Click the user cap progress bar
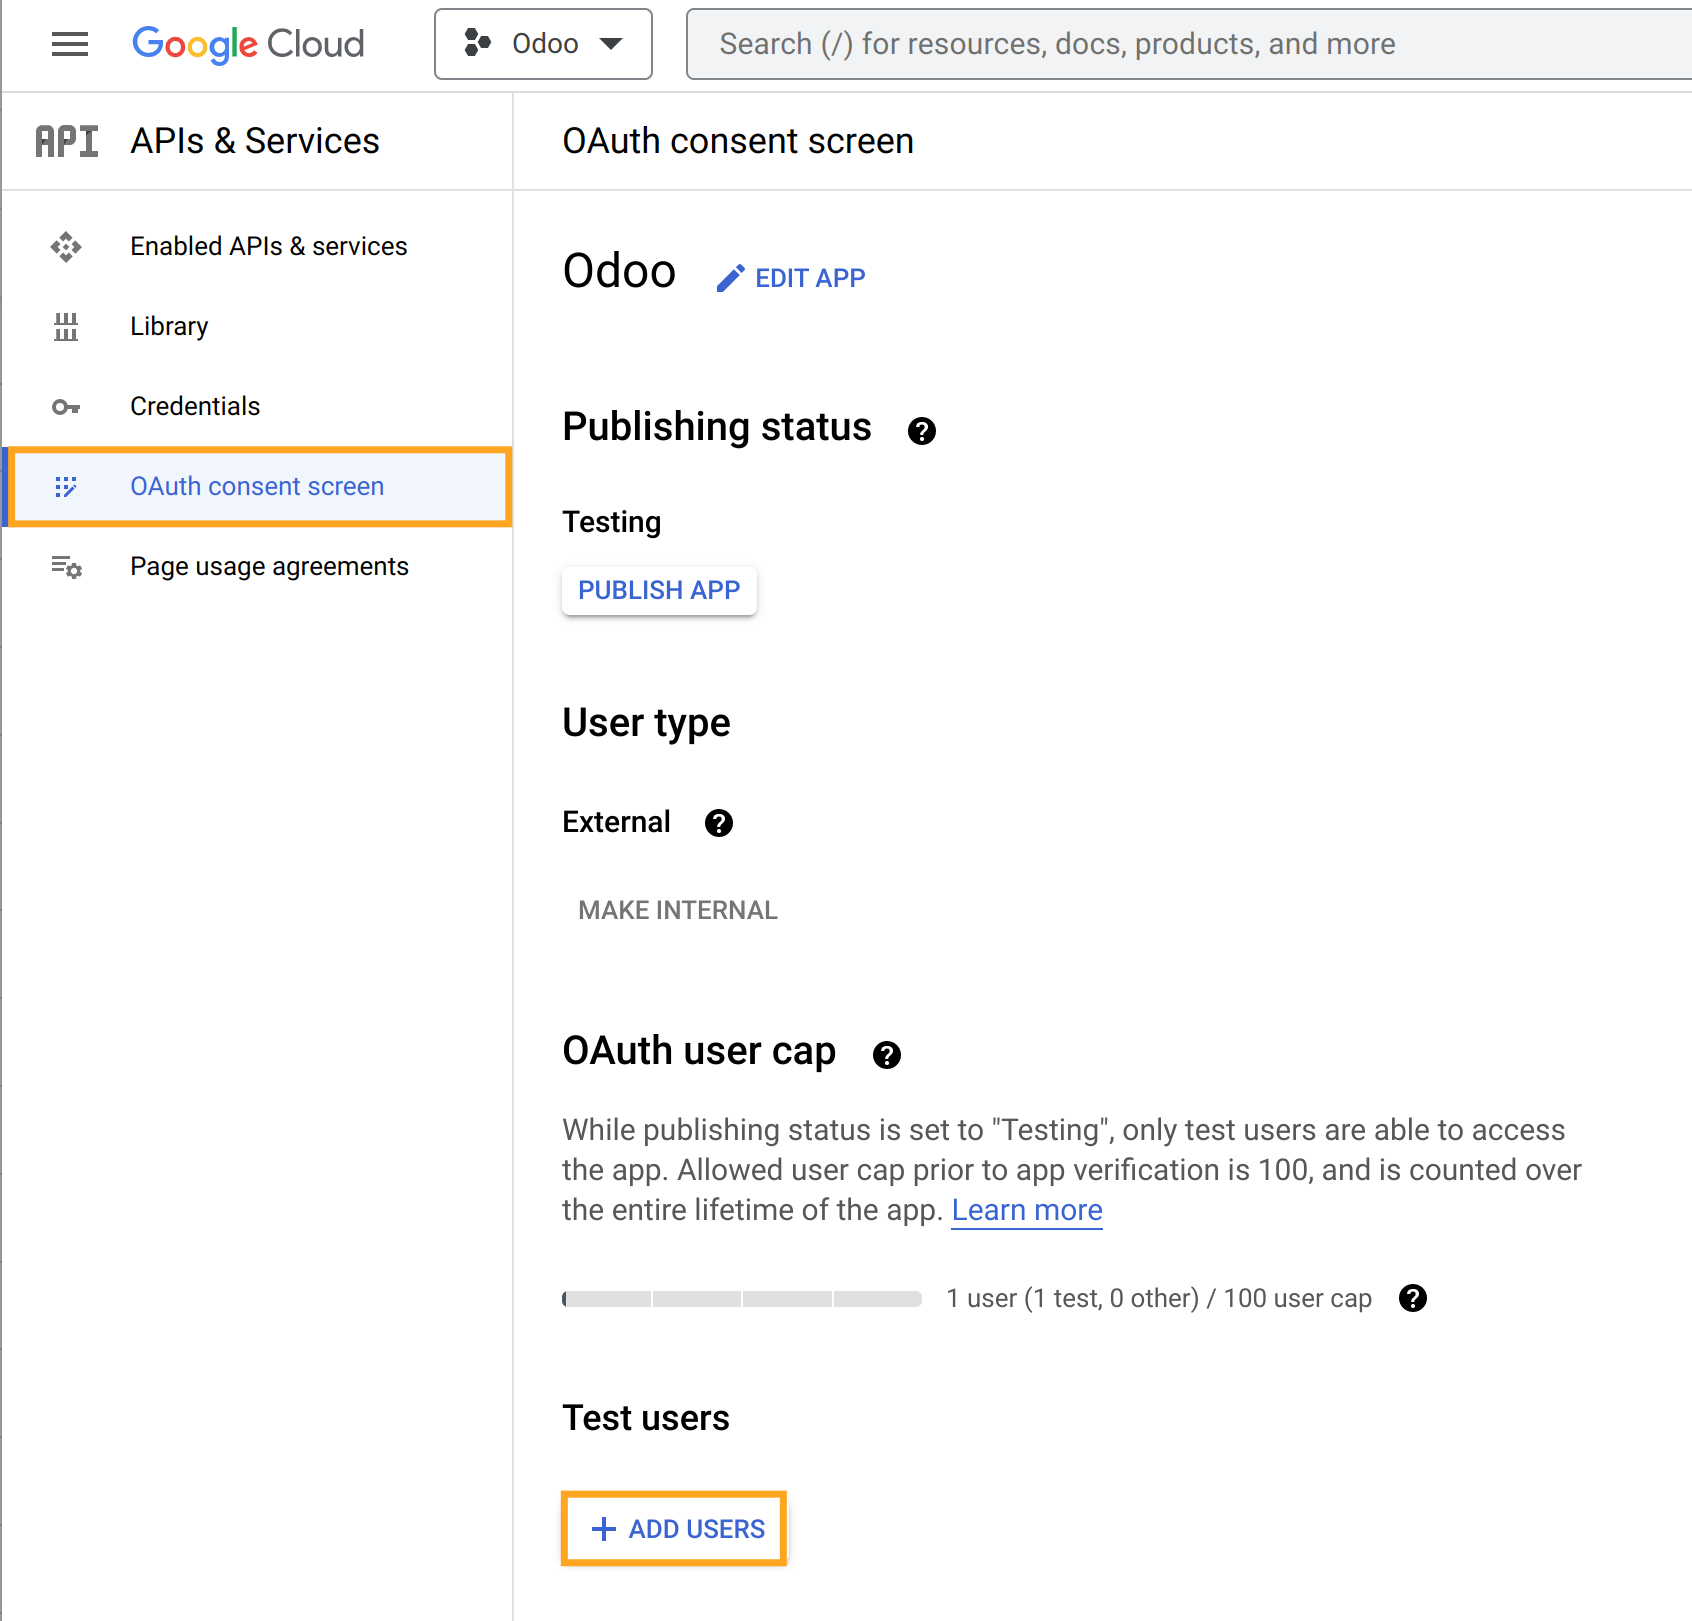 (x=742, y=1299)
